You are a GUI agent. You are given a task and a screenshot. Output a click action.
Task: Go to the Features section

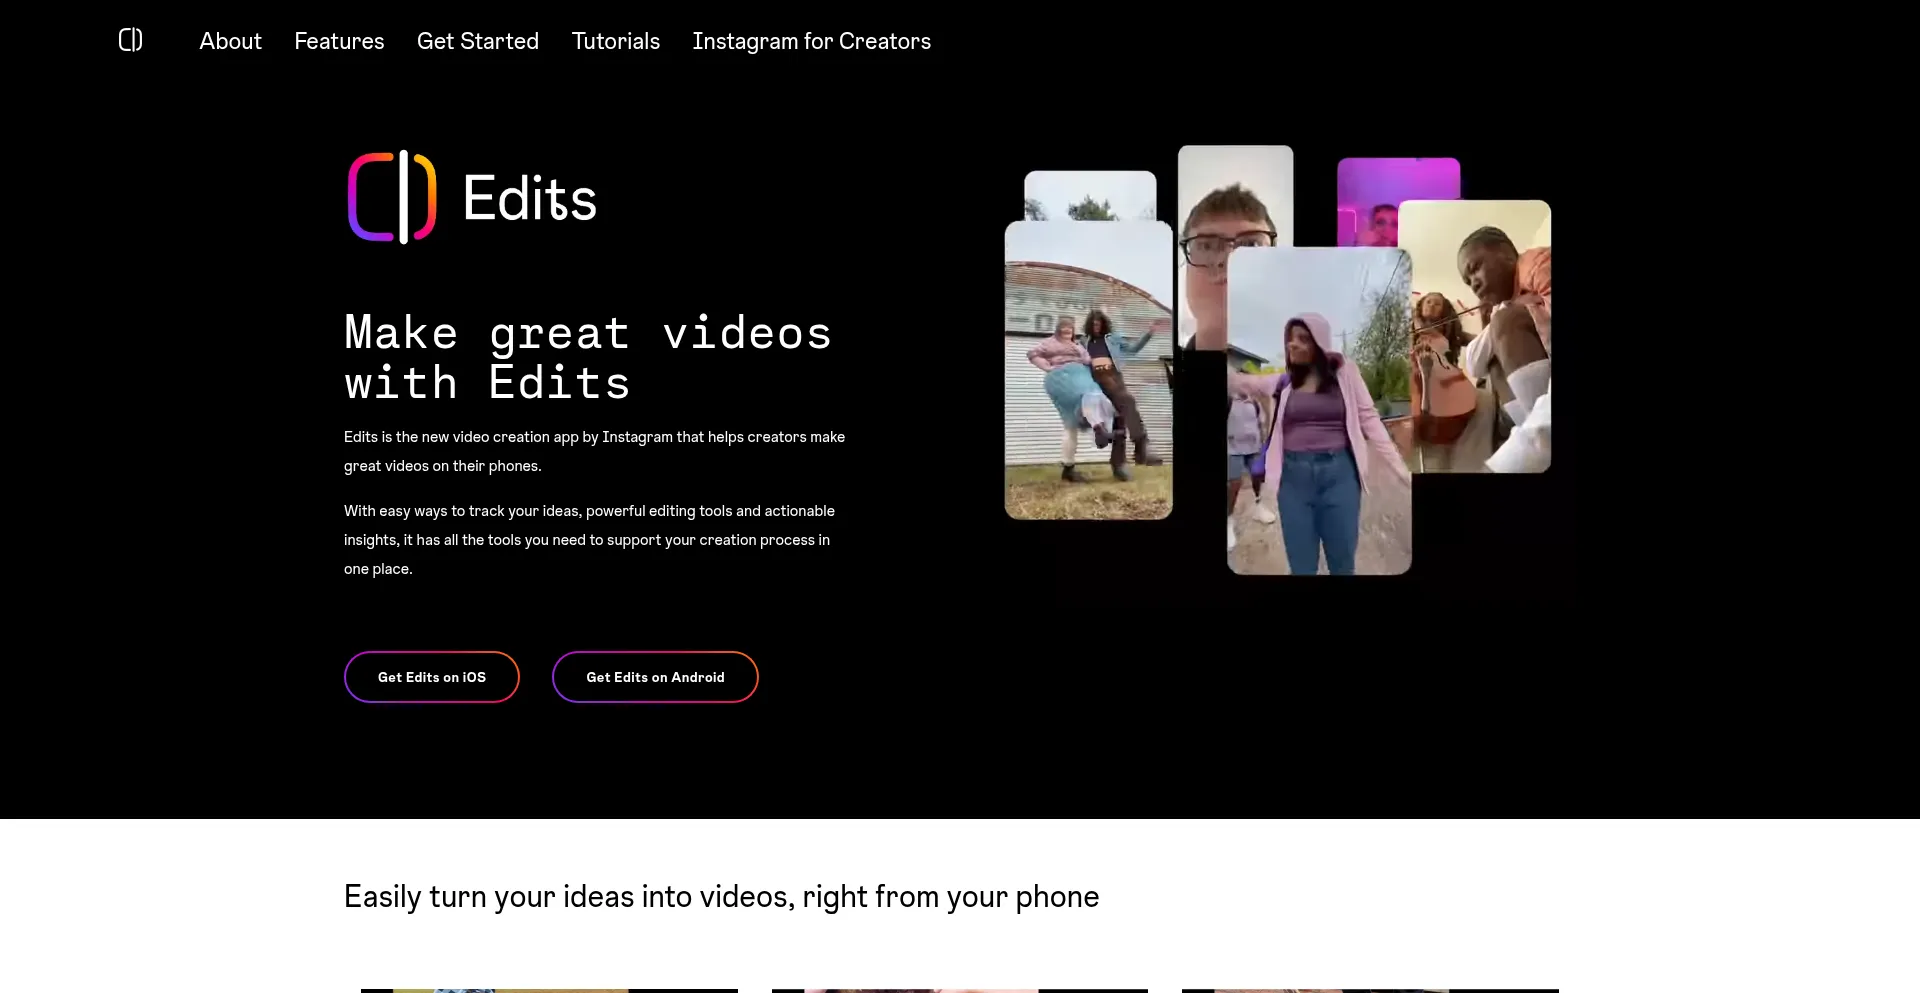(339, 41)
